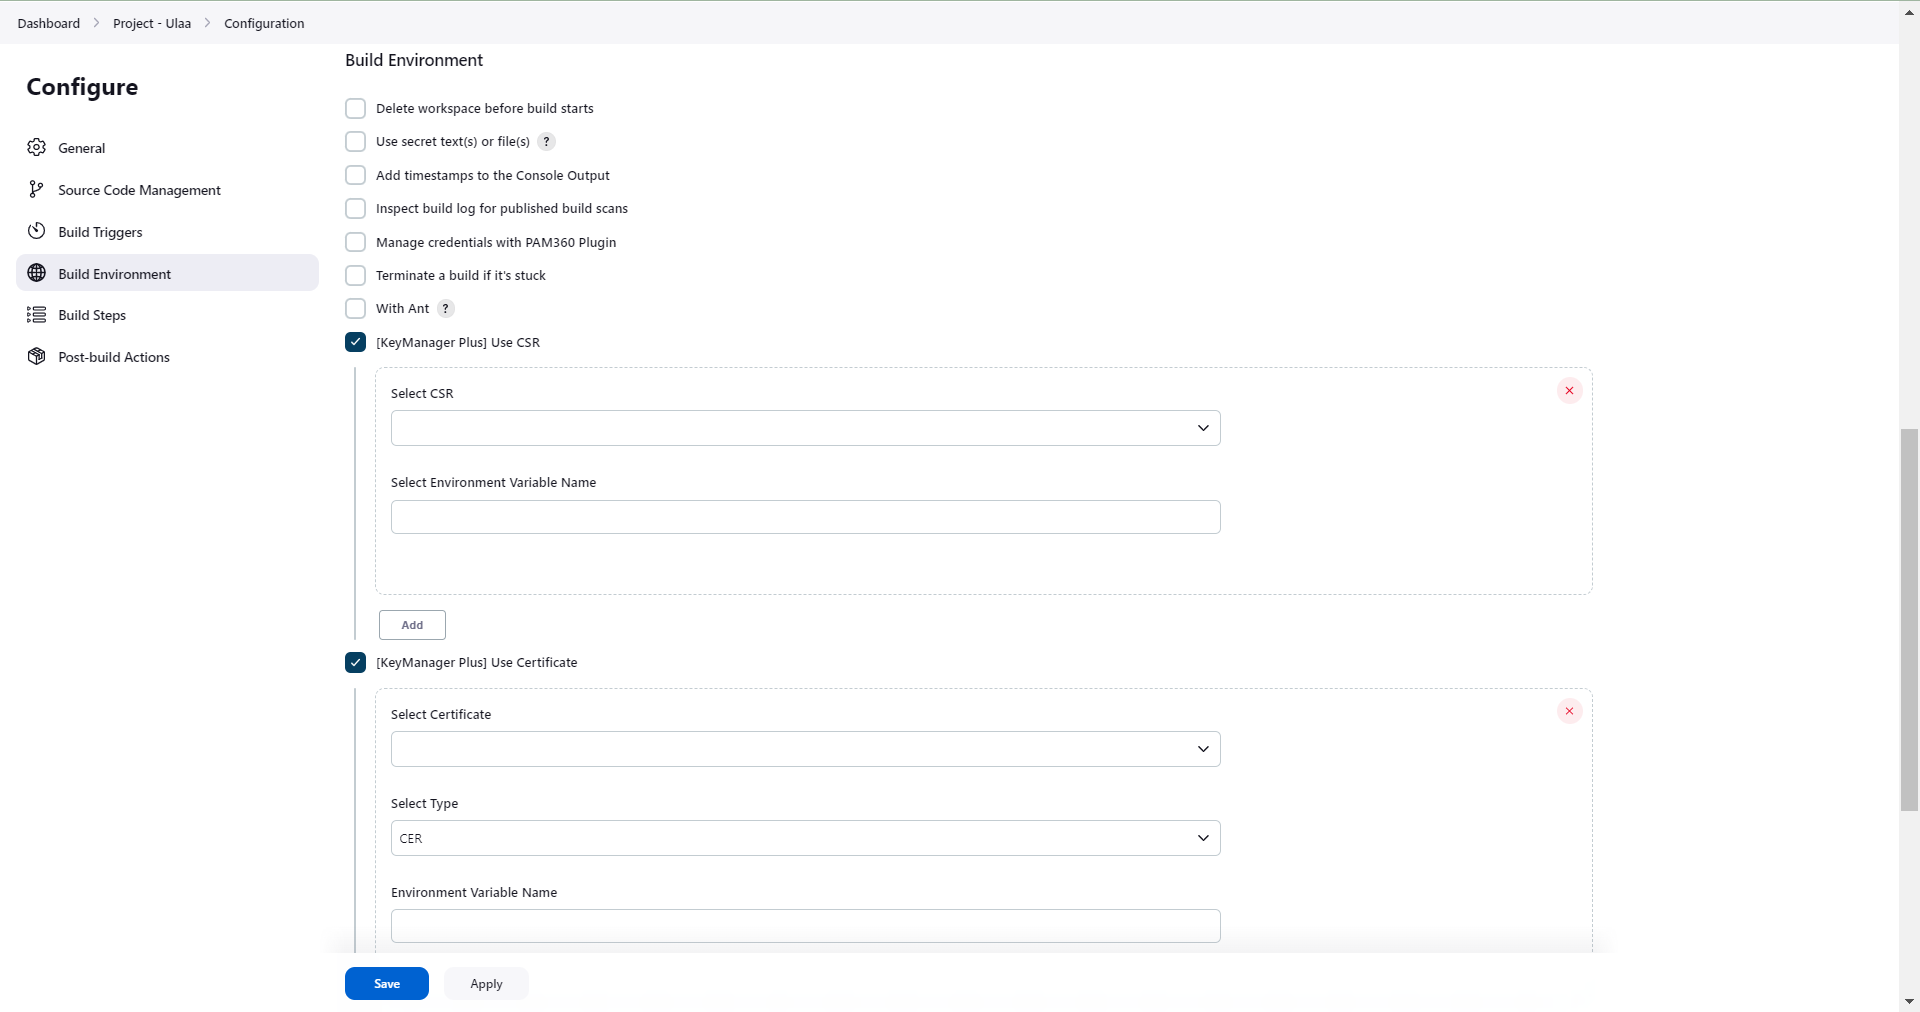Open help question mark next to With Ant
Image resolution: width=1920 pixels, height=1012 pixels.
446,309
